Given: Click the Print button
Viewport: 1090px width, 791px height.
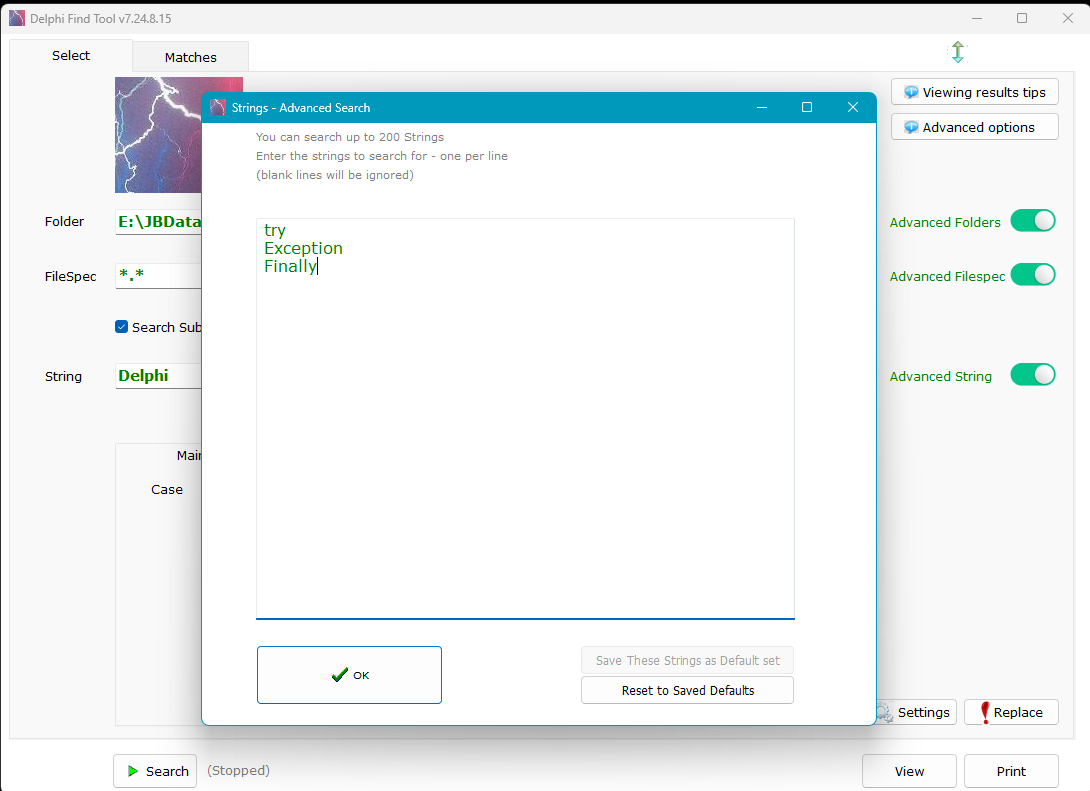Looking at the screenshot, I should pyautogui.click(x=1011, y=771).
